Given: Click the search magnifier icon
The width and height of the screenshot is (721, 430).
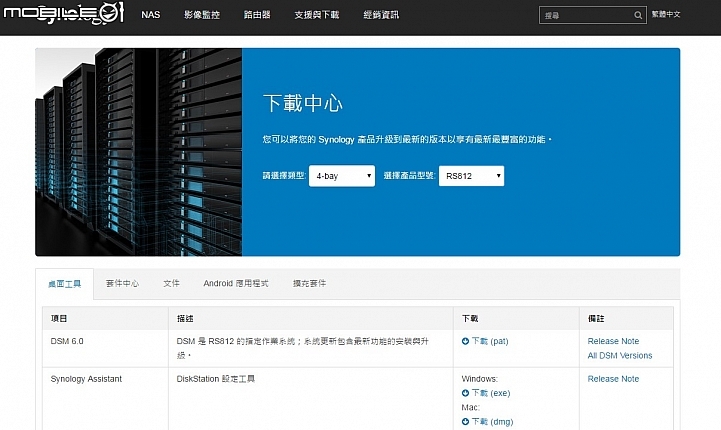Looking at the screenshot, I should tap(638, 15).
